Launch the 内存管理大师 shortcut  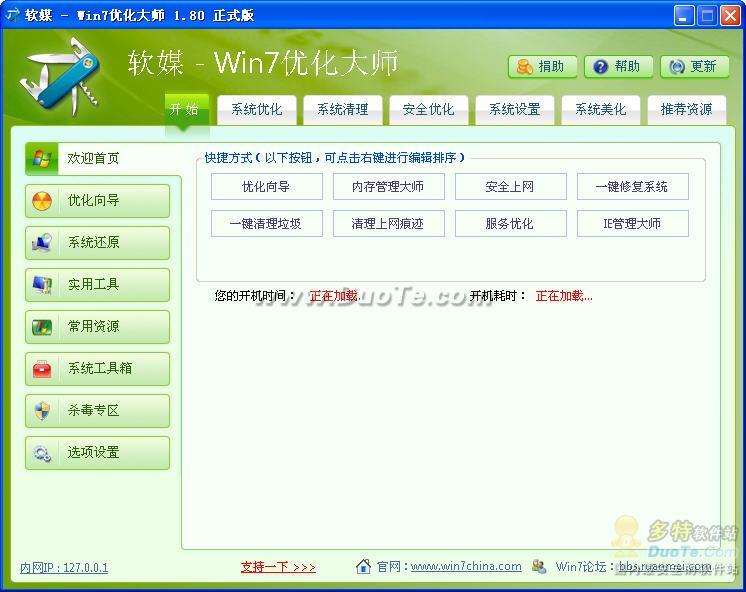(x=389, y=187)
